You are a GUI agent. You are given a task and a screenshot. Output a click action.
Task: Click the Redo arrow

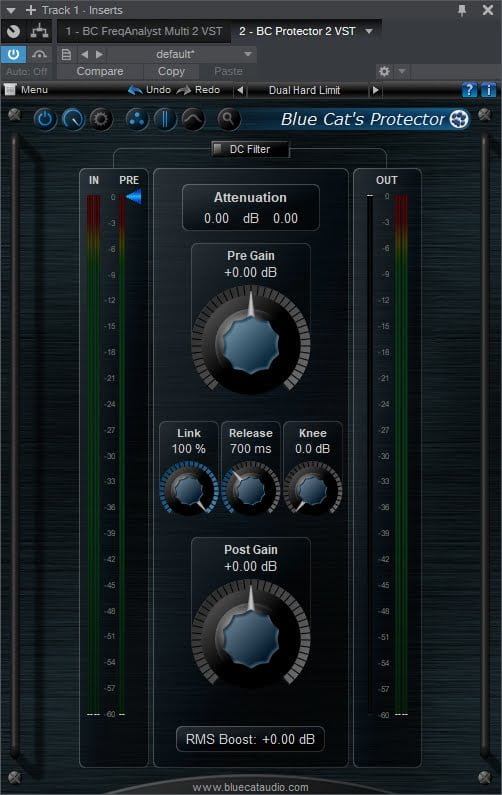click(x=184, y=90)
